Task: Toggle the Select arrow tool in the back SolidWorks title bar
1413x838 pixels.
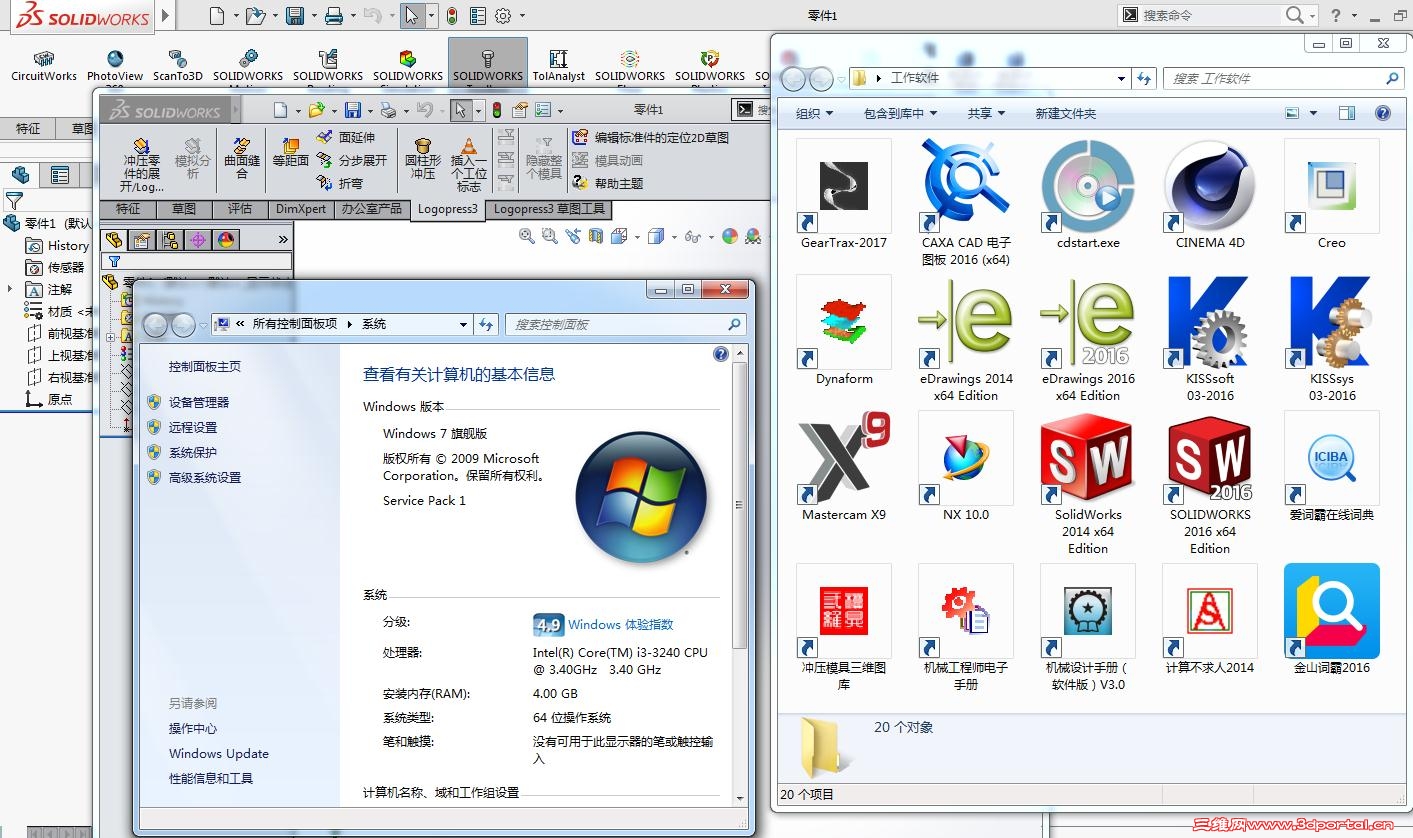Action: point(410,16)
